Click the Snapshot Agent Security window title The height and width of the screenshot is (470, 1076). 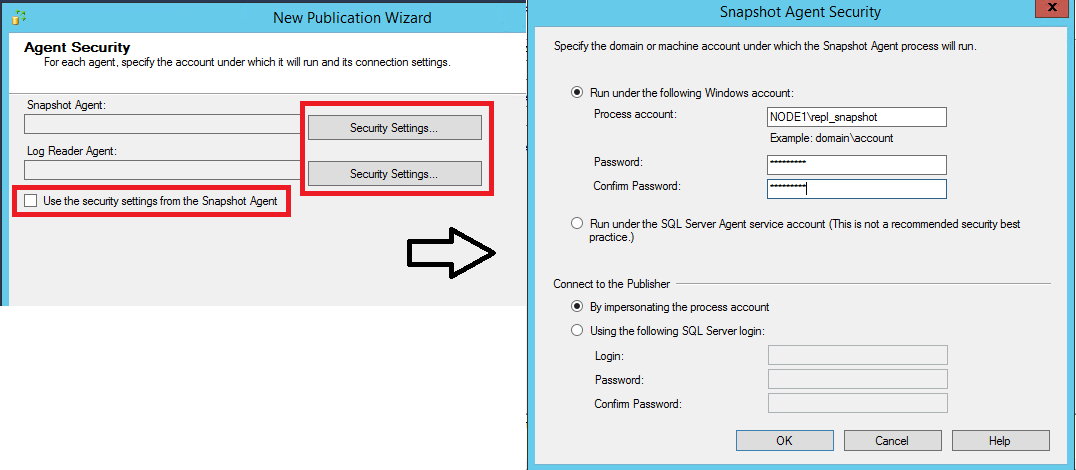(800, 12)
